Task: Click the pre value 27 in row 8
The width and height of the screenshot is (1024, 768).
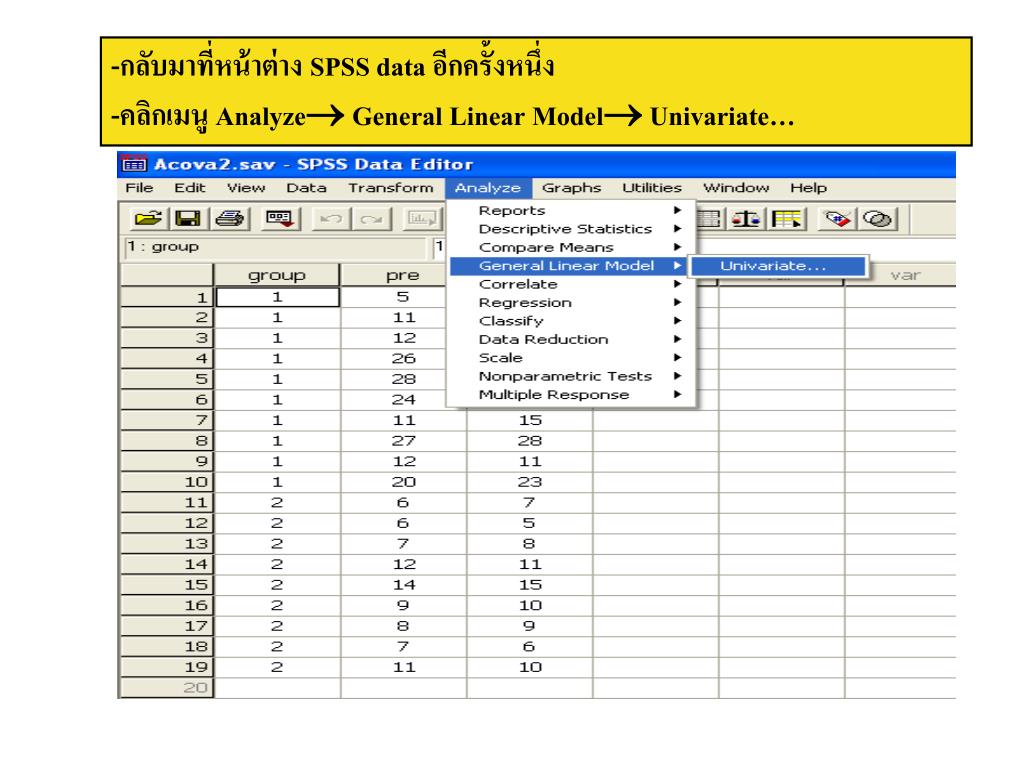Action: 404,441
